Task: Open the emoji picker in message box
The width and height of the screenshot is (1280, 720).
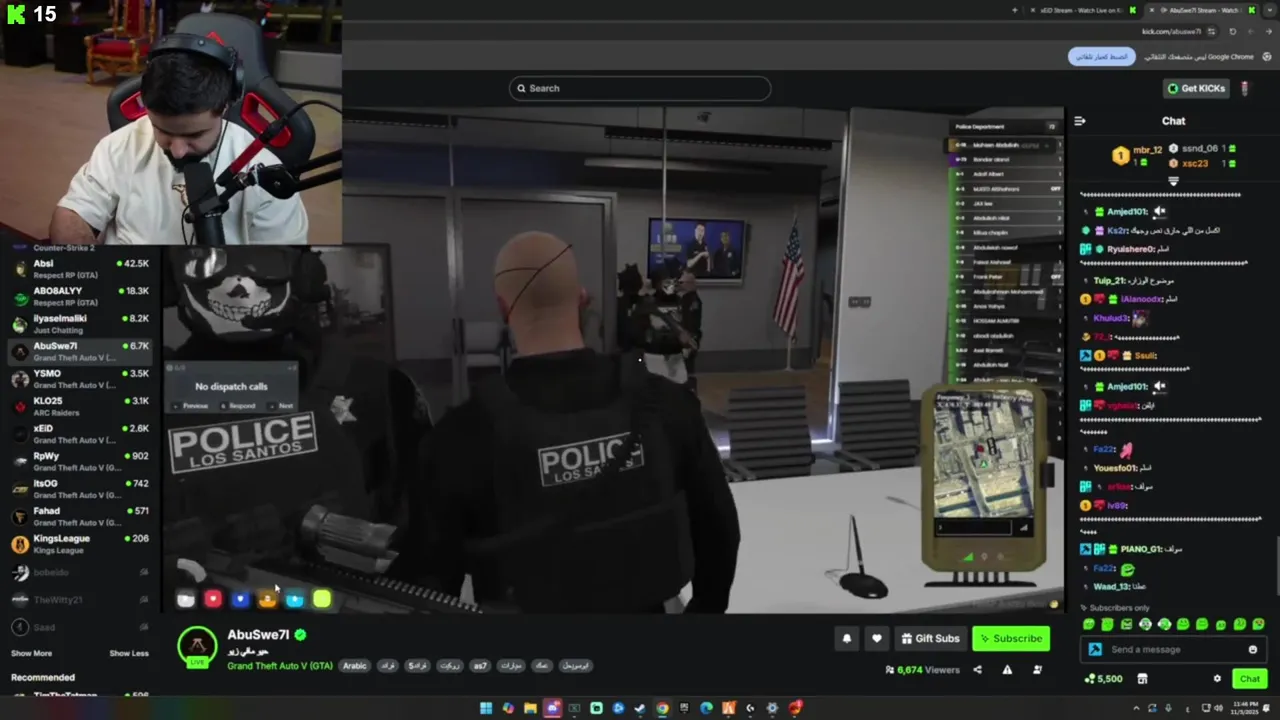Action: pos(1252,650)
